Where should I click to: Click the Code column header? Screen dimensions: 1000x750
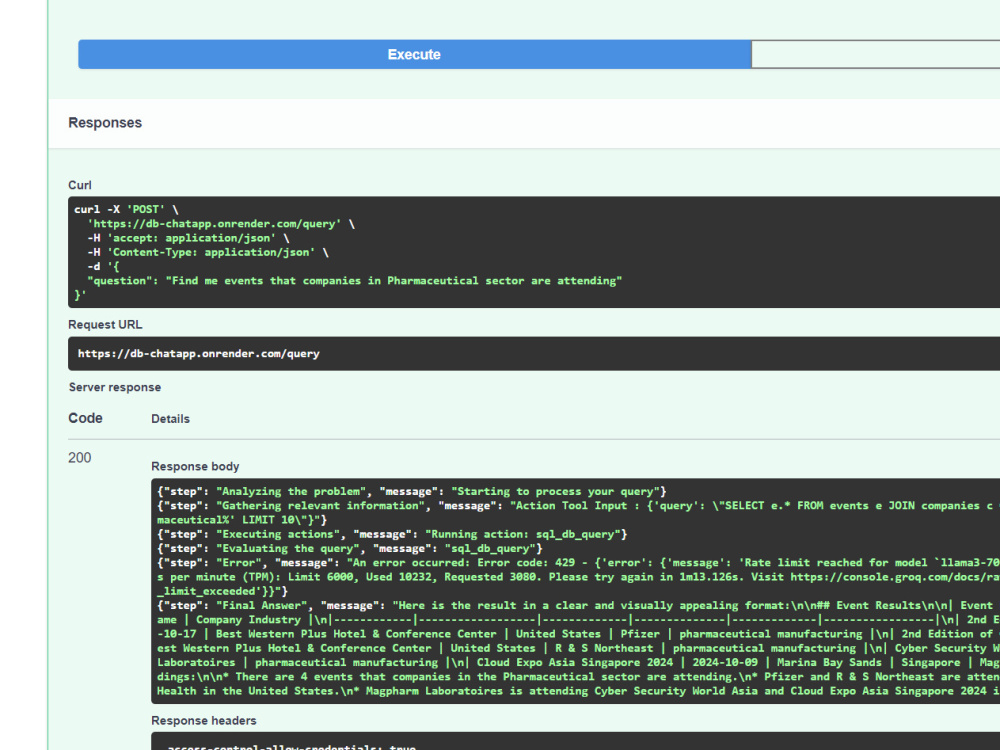[x=85, y=418]
